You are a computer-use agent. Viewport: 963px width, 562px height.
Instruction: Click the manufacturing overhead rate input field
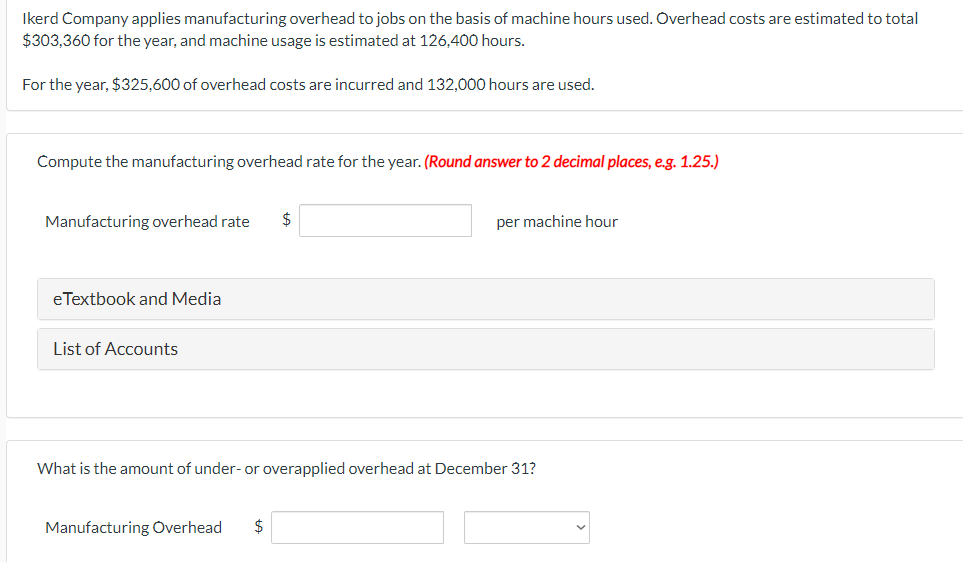pos(385,221)
